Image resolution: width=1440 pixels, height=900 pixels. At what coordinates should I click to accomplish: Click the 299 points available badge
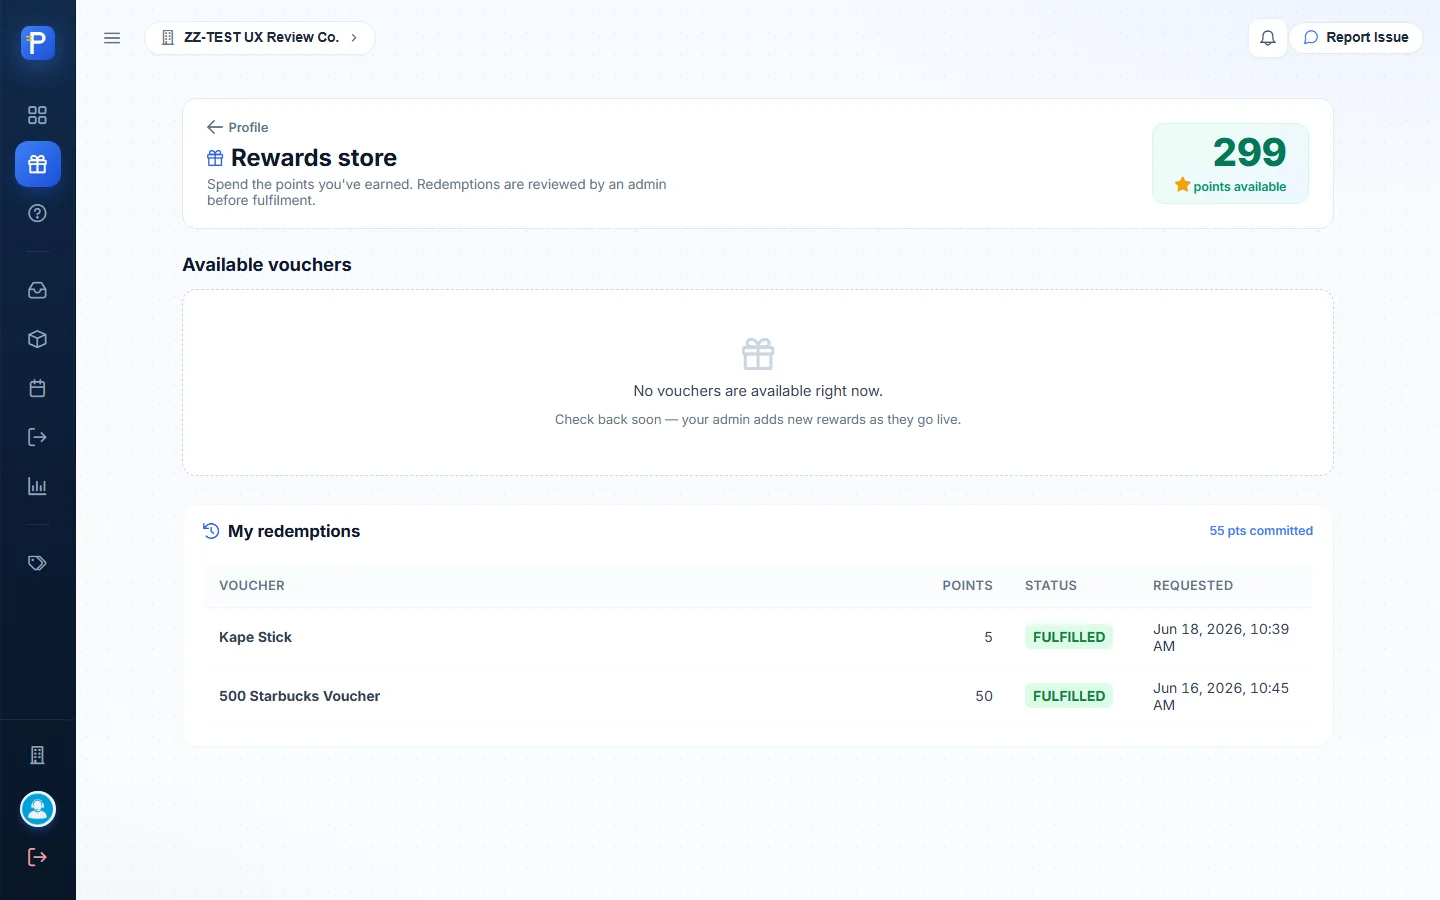click(1230, 163)
